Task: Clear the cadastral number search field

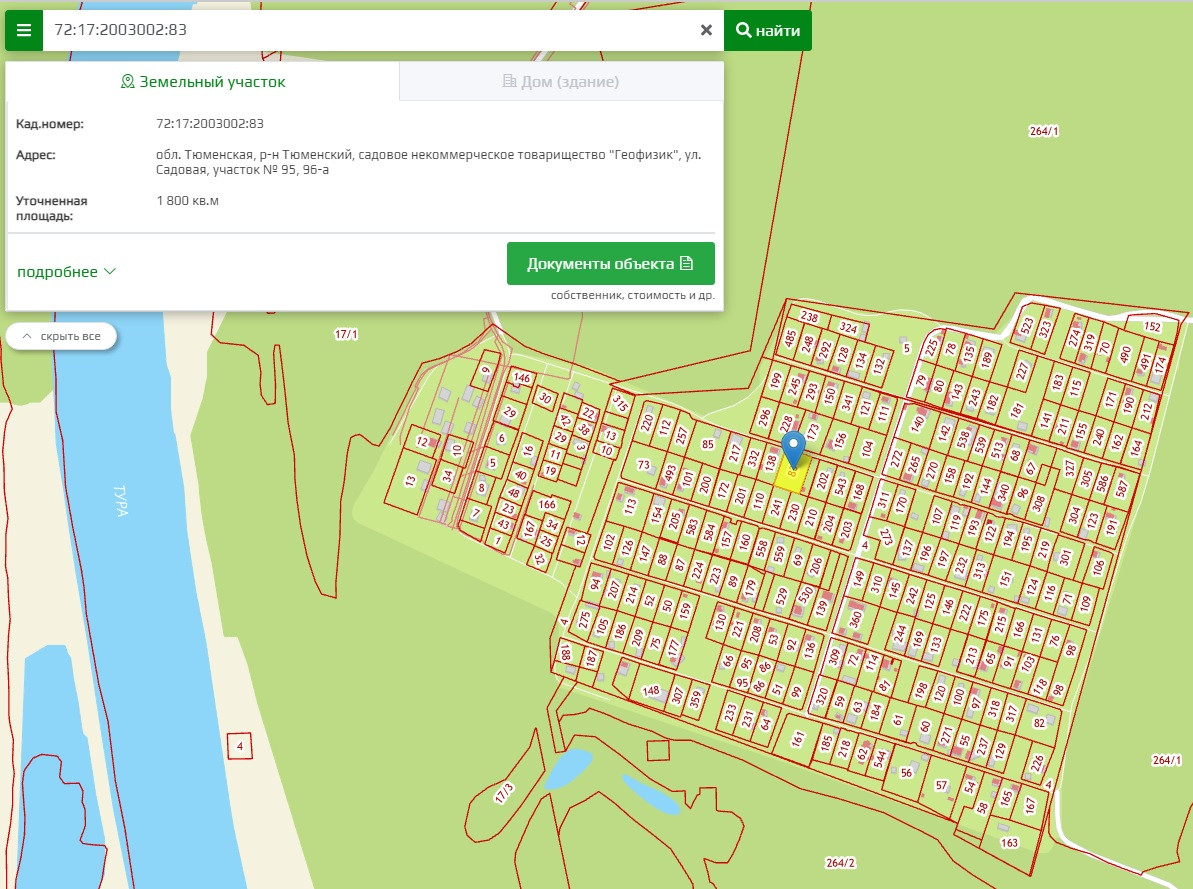Action: click(x=706, y=30)
